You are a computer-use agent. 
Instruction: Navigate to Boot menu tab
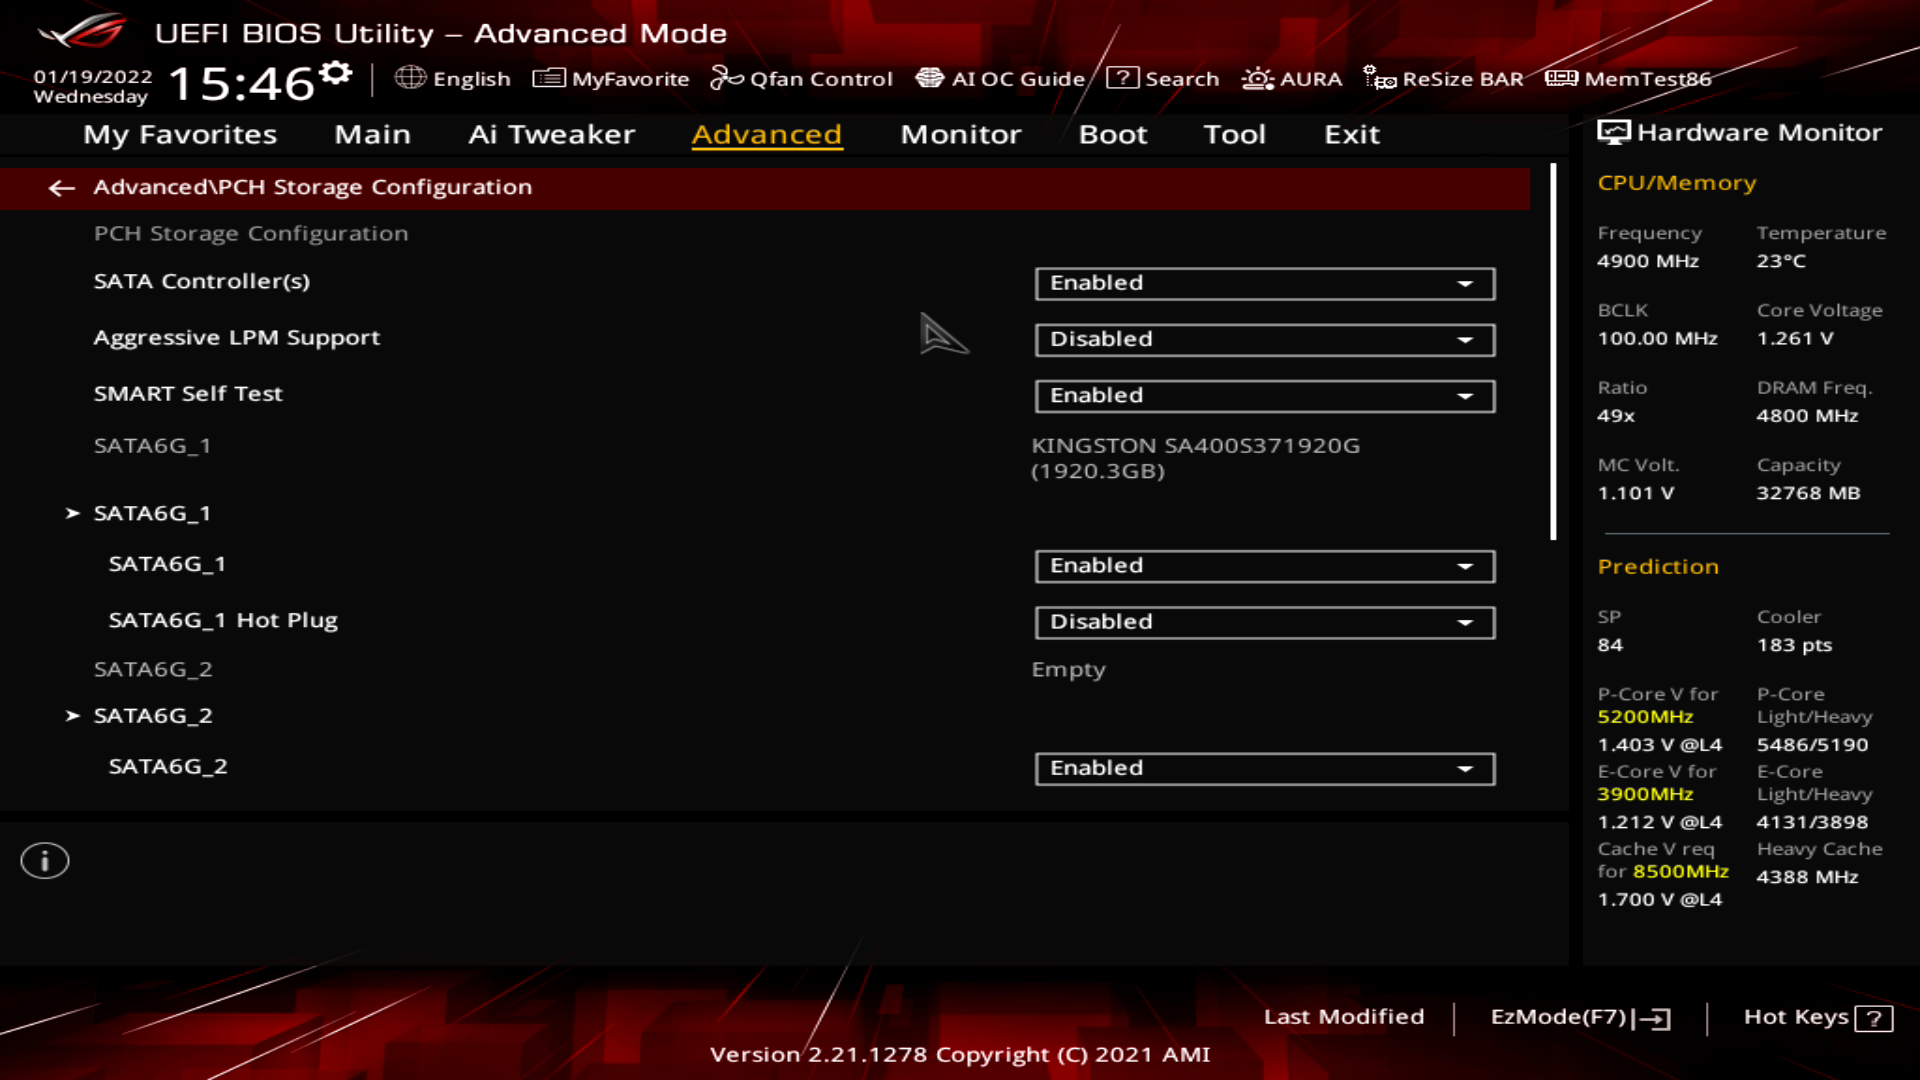point(1113,133)
